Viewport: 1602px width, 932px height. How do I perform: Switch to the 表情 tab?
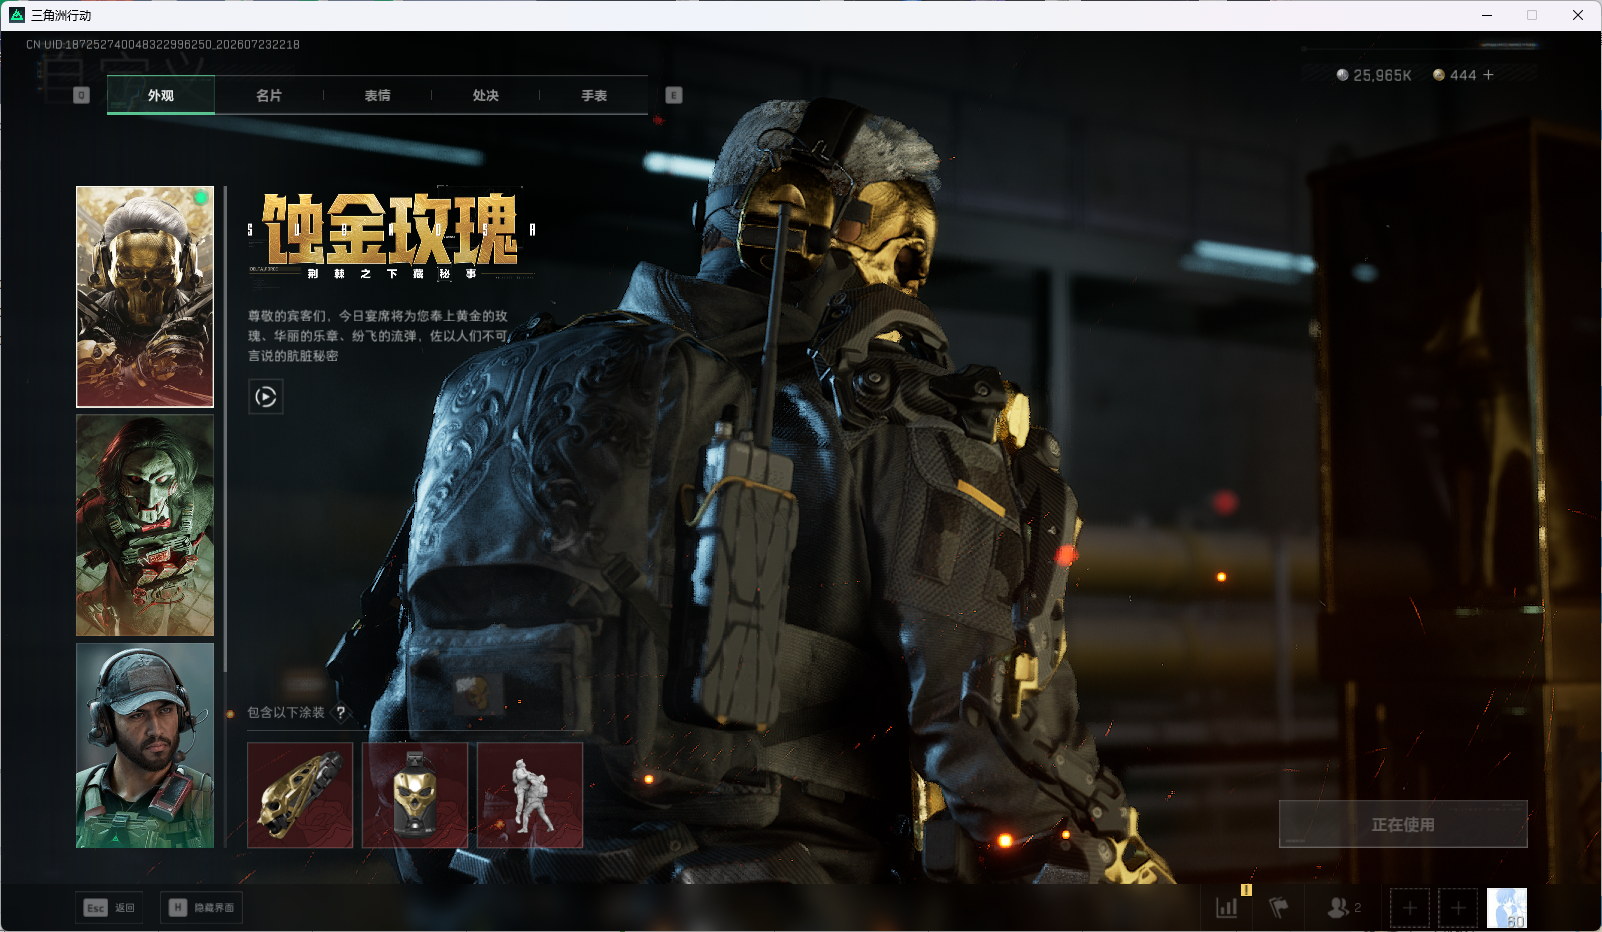[377, 95]
